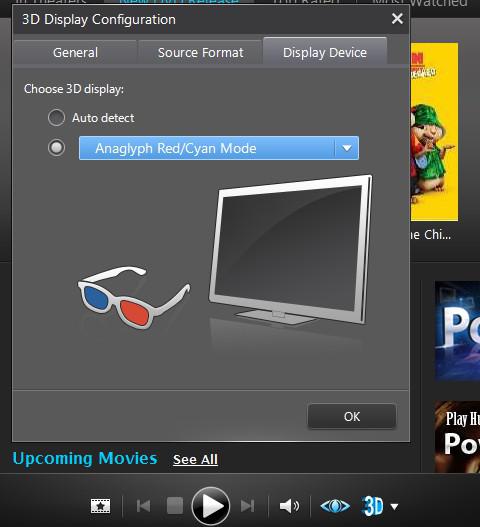Open the 3D options dropdown arrow

[x=394, y=506]
